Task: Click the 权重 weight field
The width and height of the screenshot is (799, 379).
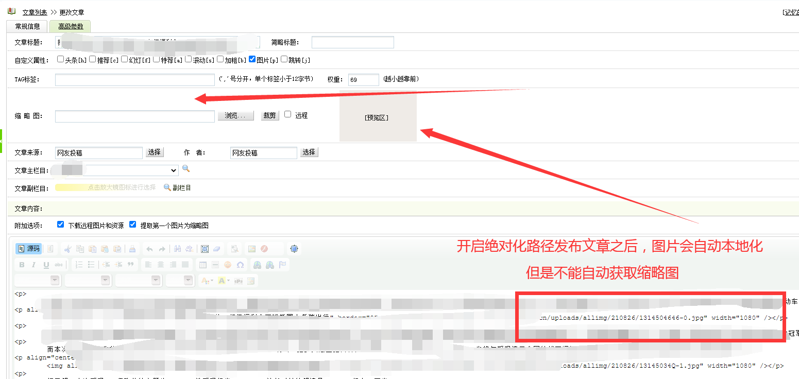Action: point(363,79)
